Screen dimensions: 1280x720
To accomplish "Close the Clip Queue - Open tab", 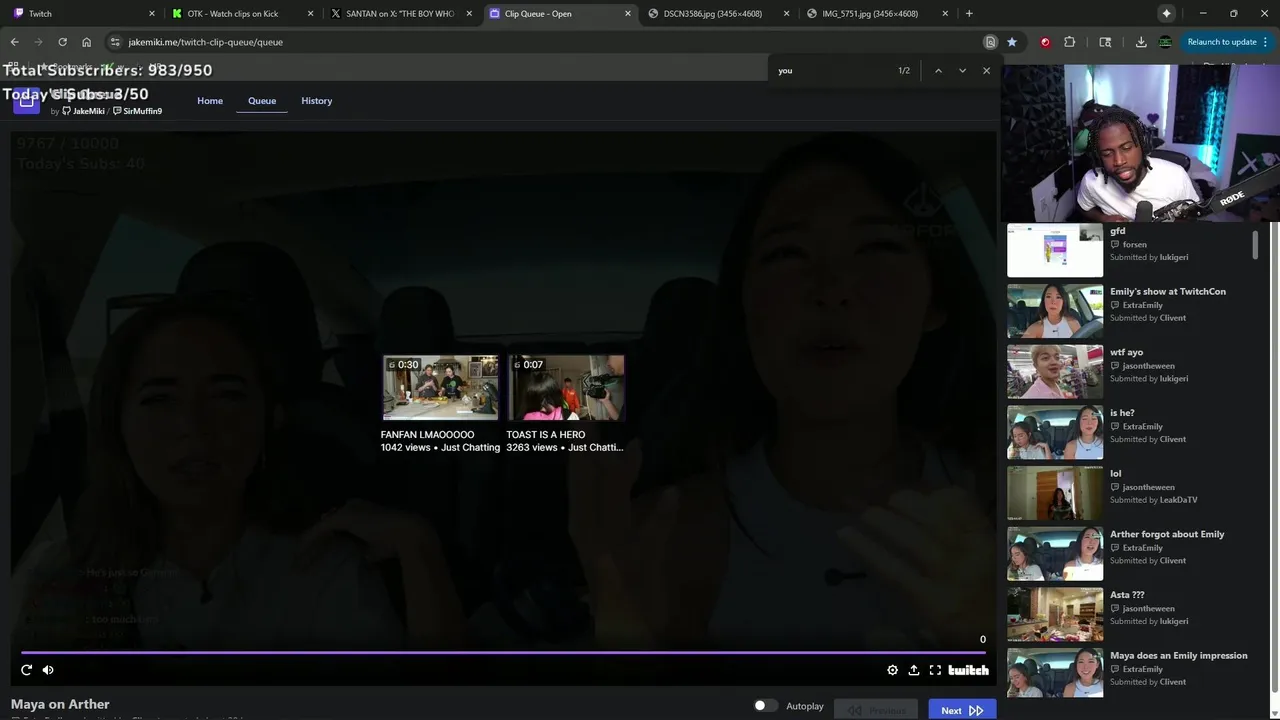I will pos(628,14).
